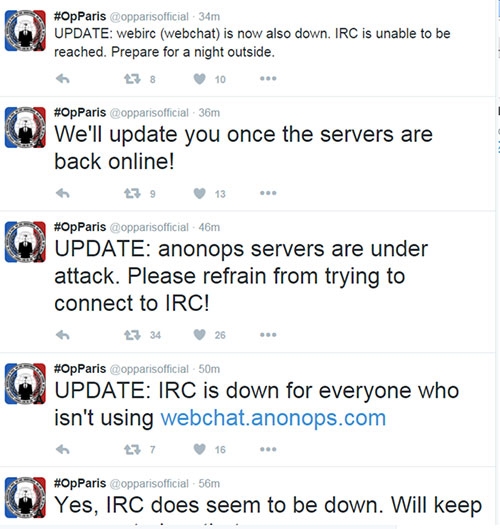
Task: Retweet the 34m webirc update tweet
Action: point(132,79)
